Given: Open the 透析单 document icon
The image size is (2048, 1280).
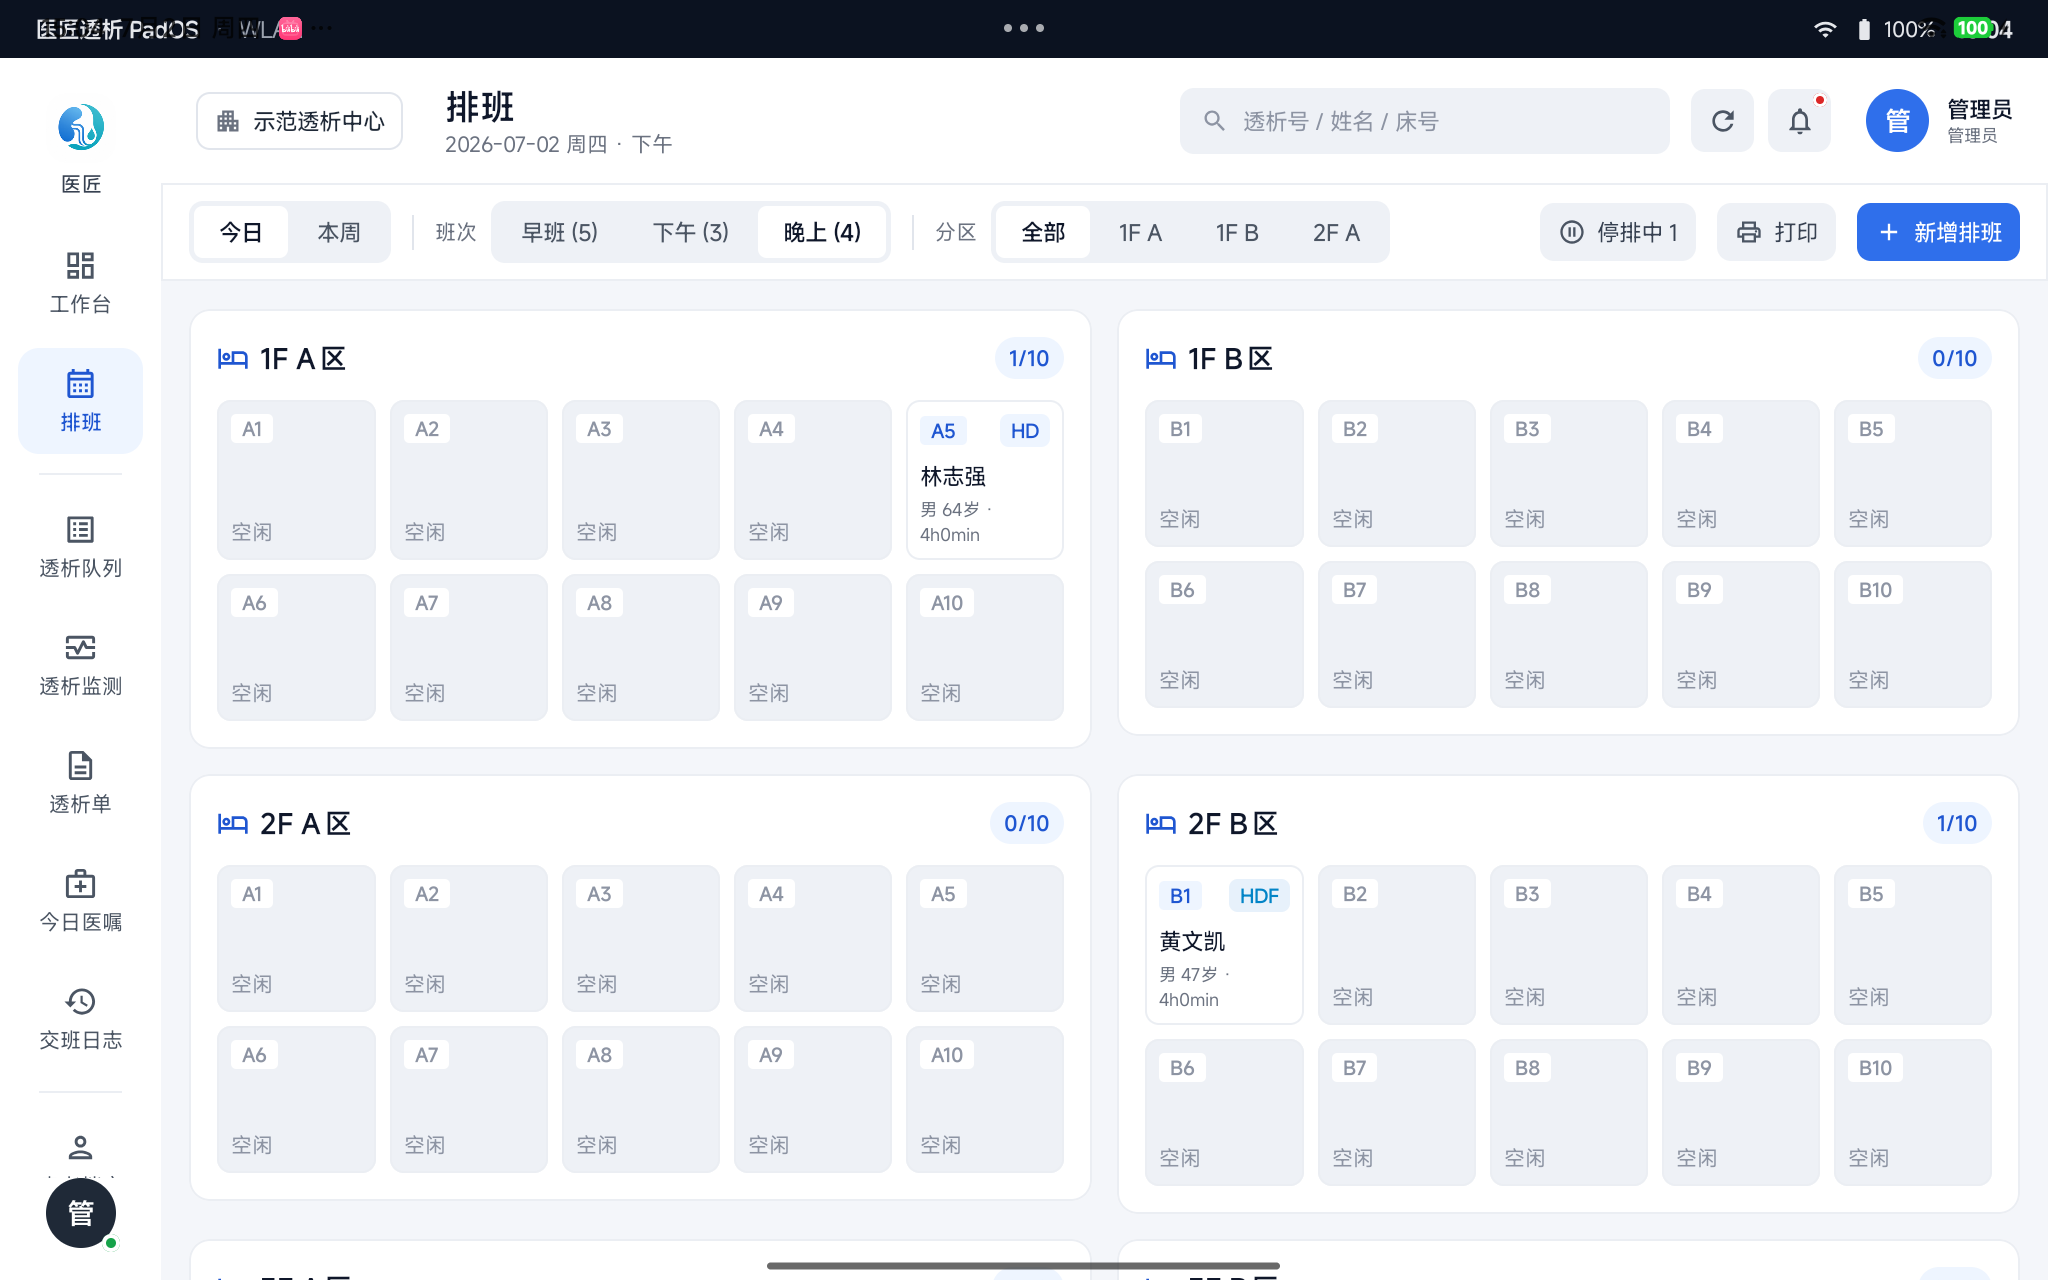Looking at the screenshot, I should 80,765.
